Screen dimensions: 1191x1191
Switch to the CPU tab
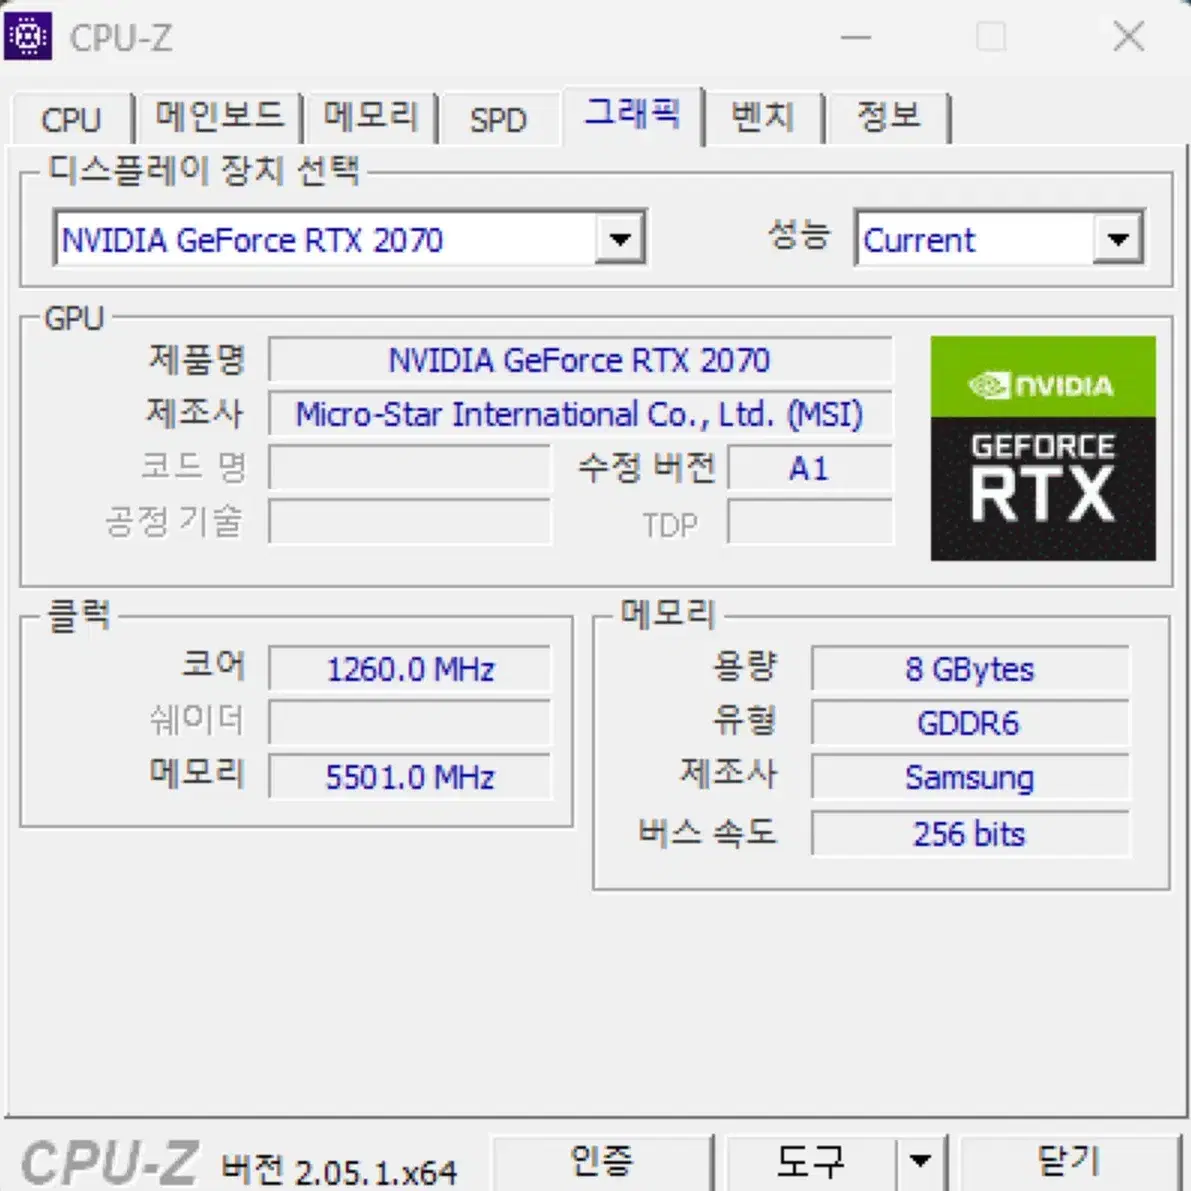pyautogui.click(x=71, y=119)
